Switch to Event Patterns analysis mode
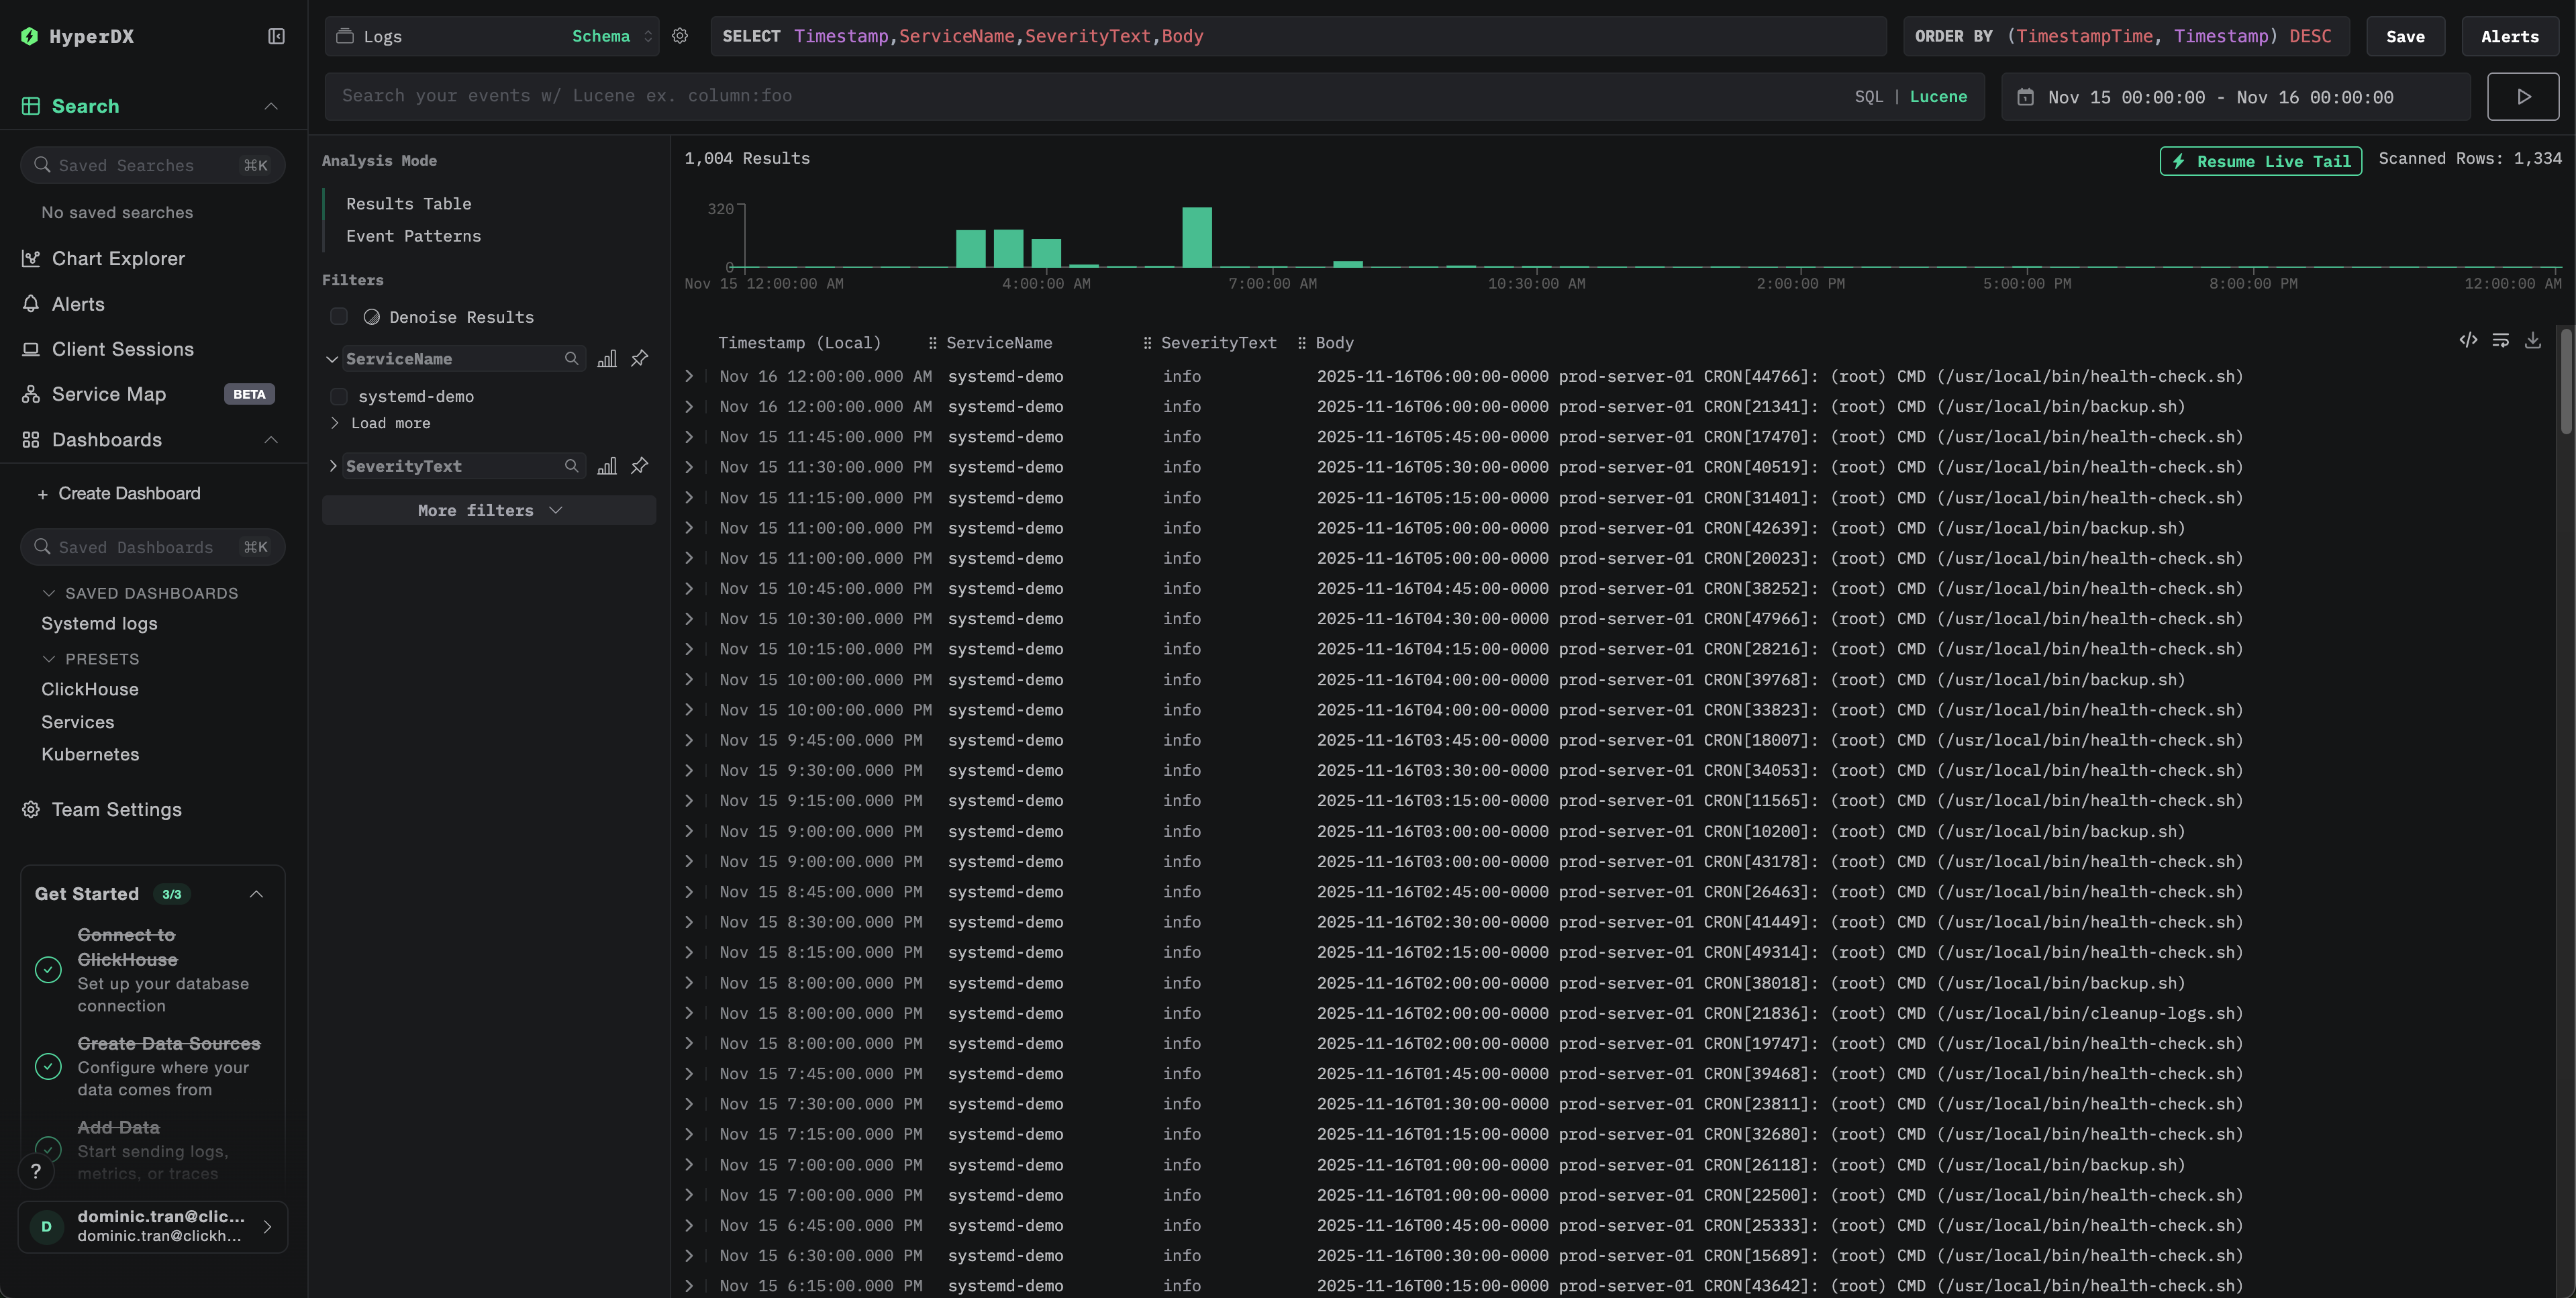Screen dimensions: 2576x1298 point(413,236)
